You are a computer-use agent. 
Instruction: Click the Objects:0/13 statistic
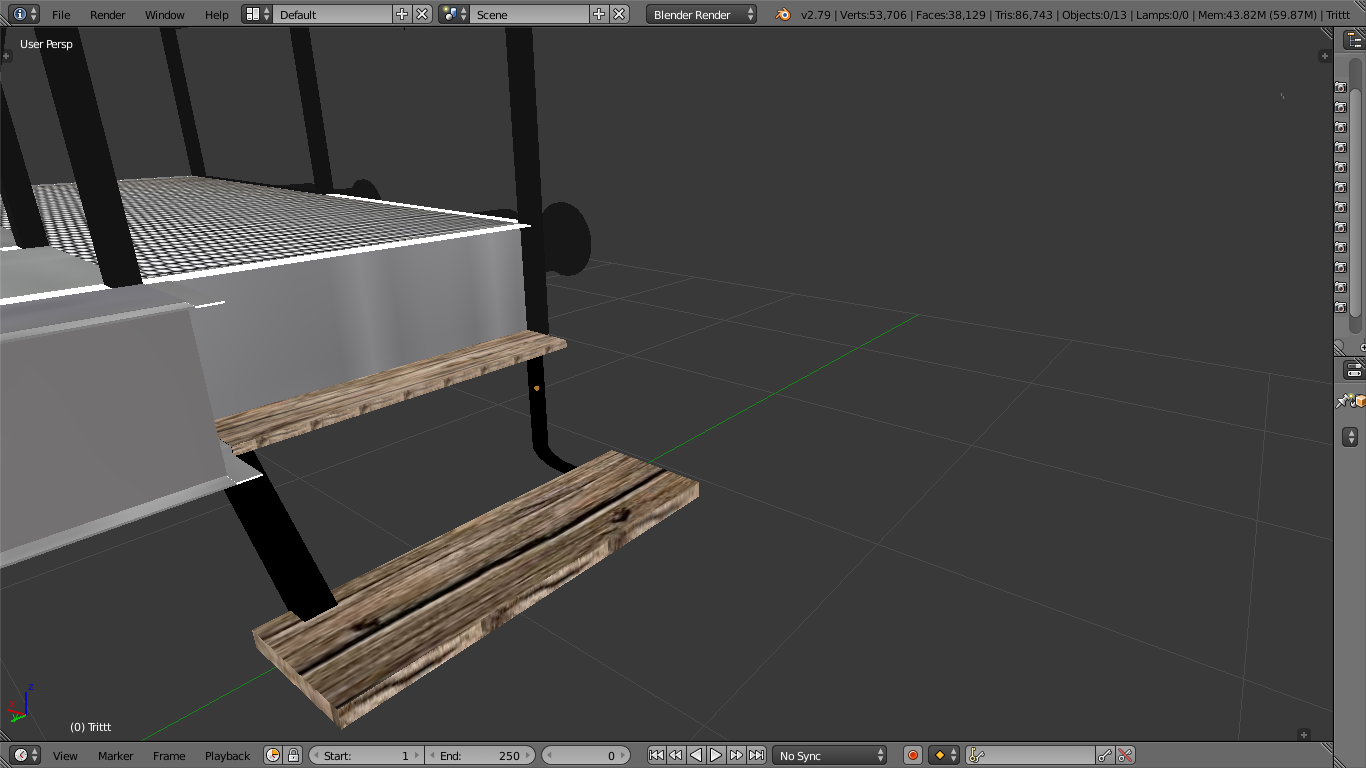click(1096, 15)
